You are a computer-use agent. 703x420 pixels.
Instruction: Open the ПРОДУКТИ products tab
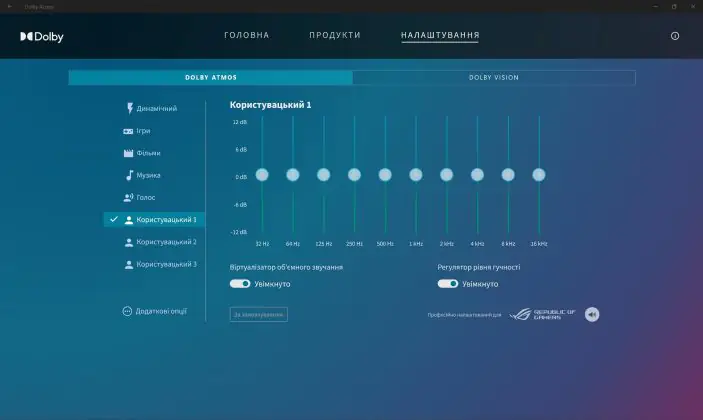pyautogui.click(x=335, y=35)
